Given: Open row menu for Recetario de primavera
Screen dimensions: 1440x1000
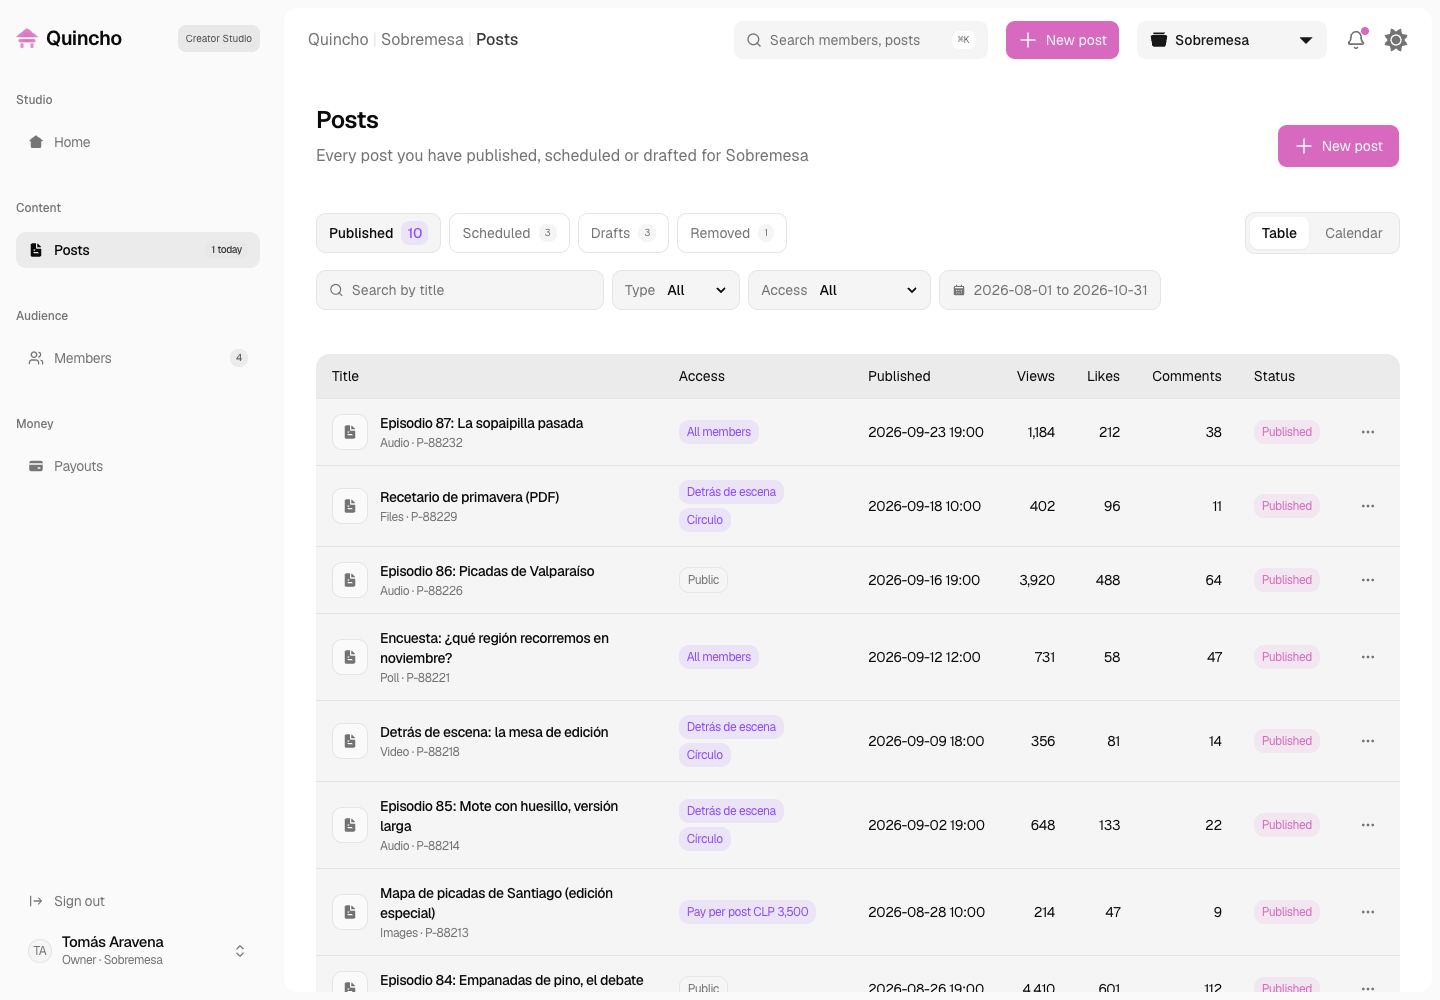Looking at the screenshot, I should [1368, 506].
